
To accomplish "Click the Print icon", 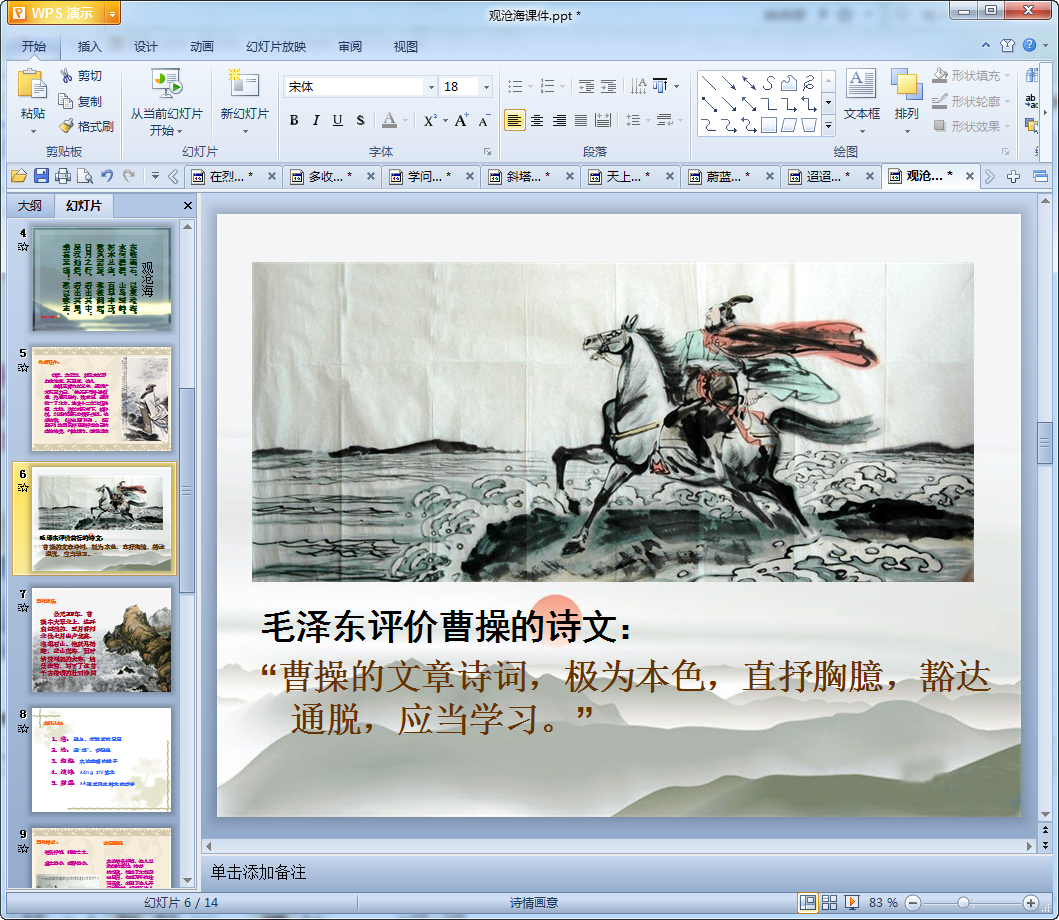I will pyautogui.click(x=63, y=176).
